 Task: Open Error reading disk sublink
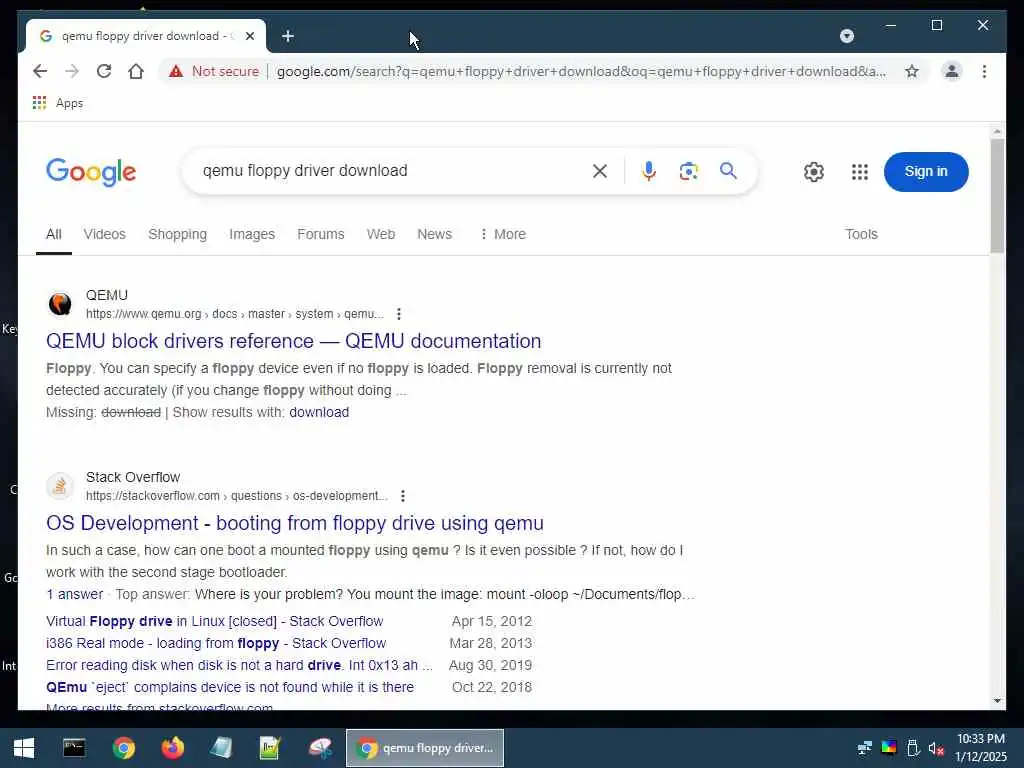click(239, 665)
